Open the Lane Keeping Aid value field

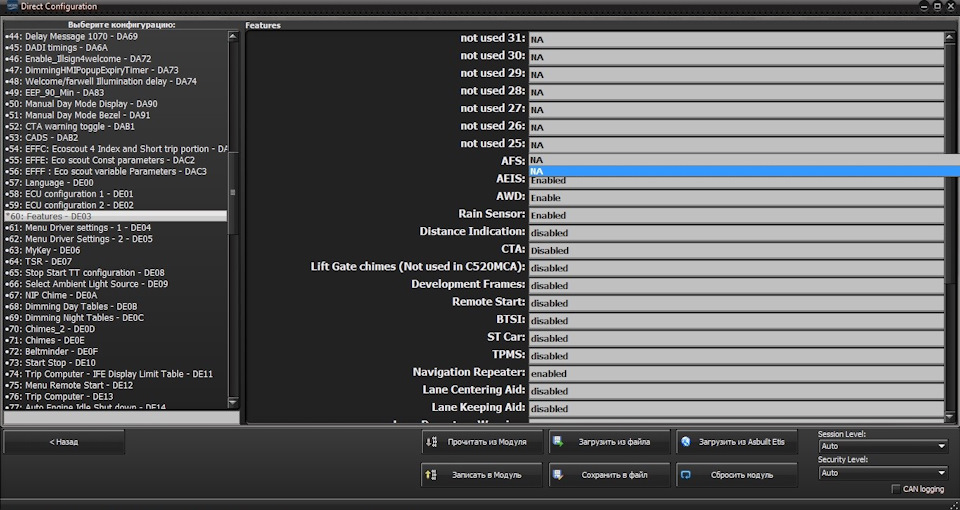[x=737, y=408]
